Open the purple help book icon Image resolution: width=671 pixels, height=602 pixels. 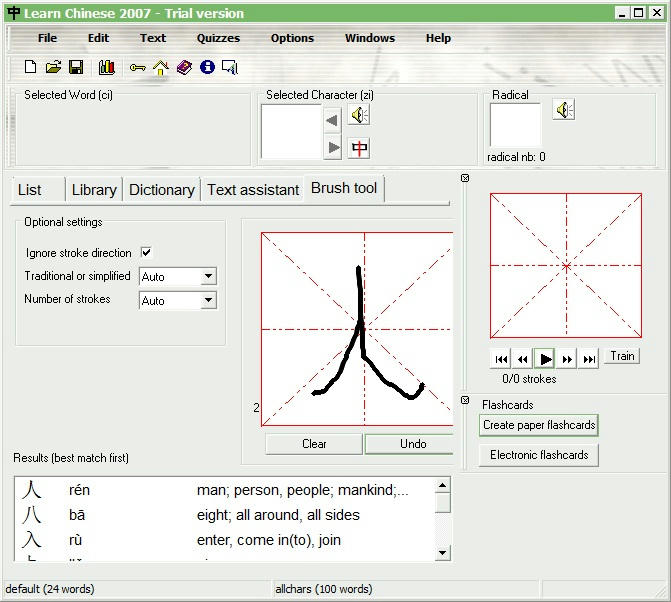click(184, 67)
